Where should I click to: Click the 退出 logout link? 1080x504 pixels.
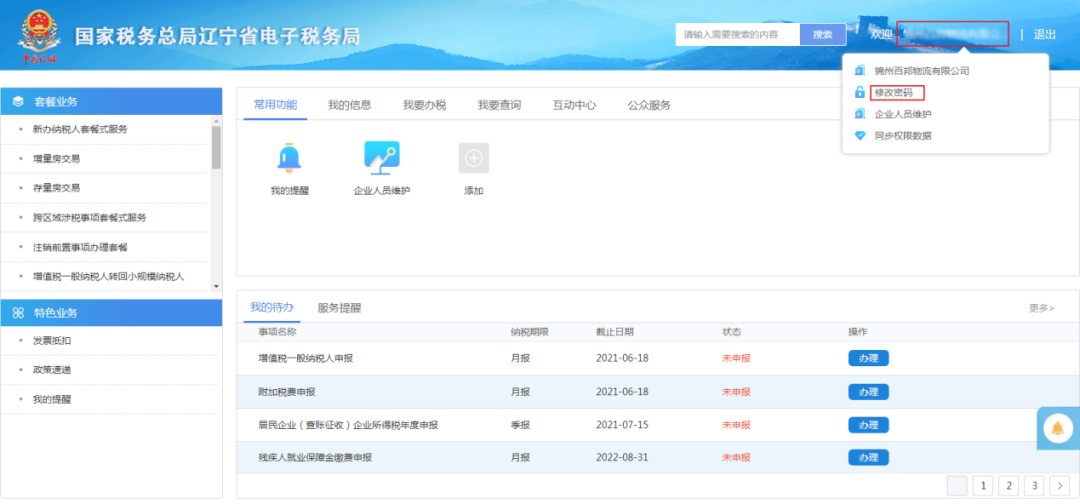1044,34
